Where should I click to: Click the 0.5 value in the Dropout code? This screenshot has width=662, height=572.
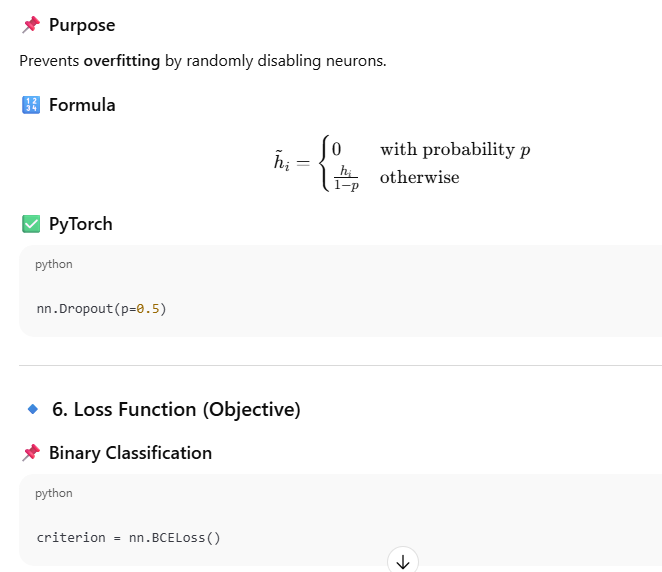(x=148, y=309)
